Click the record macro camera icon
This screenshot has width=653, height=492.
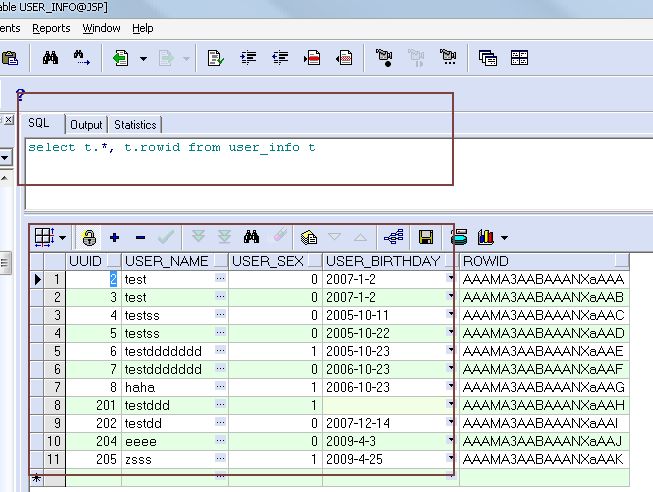click(384, 57)
